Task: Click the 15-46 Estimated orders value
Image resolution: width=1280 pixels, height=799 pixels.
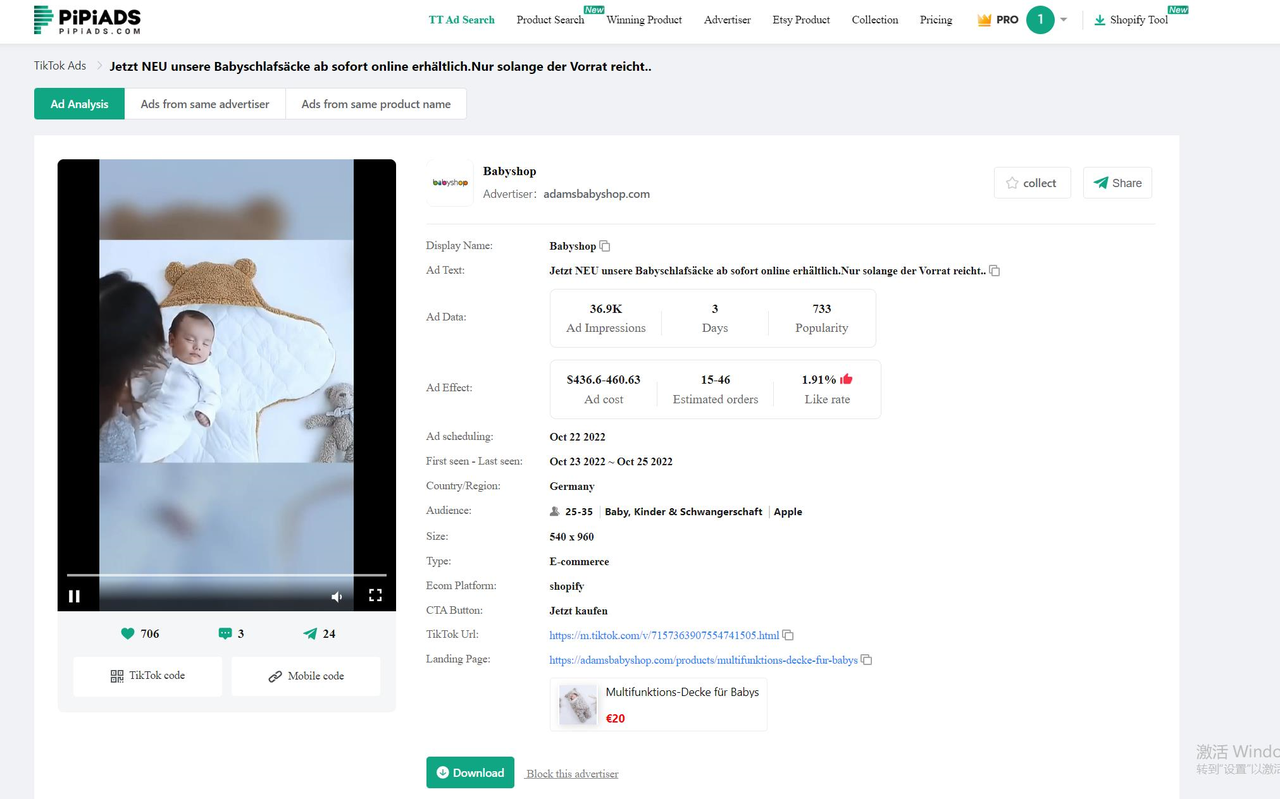Action: click(x=716, y=380)
